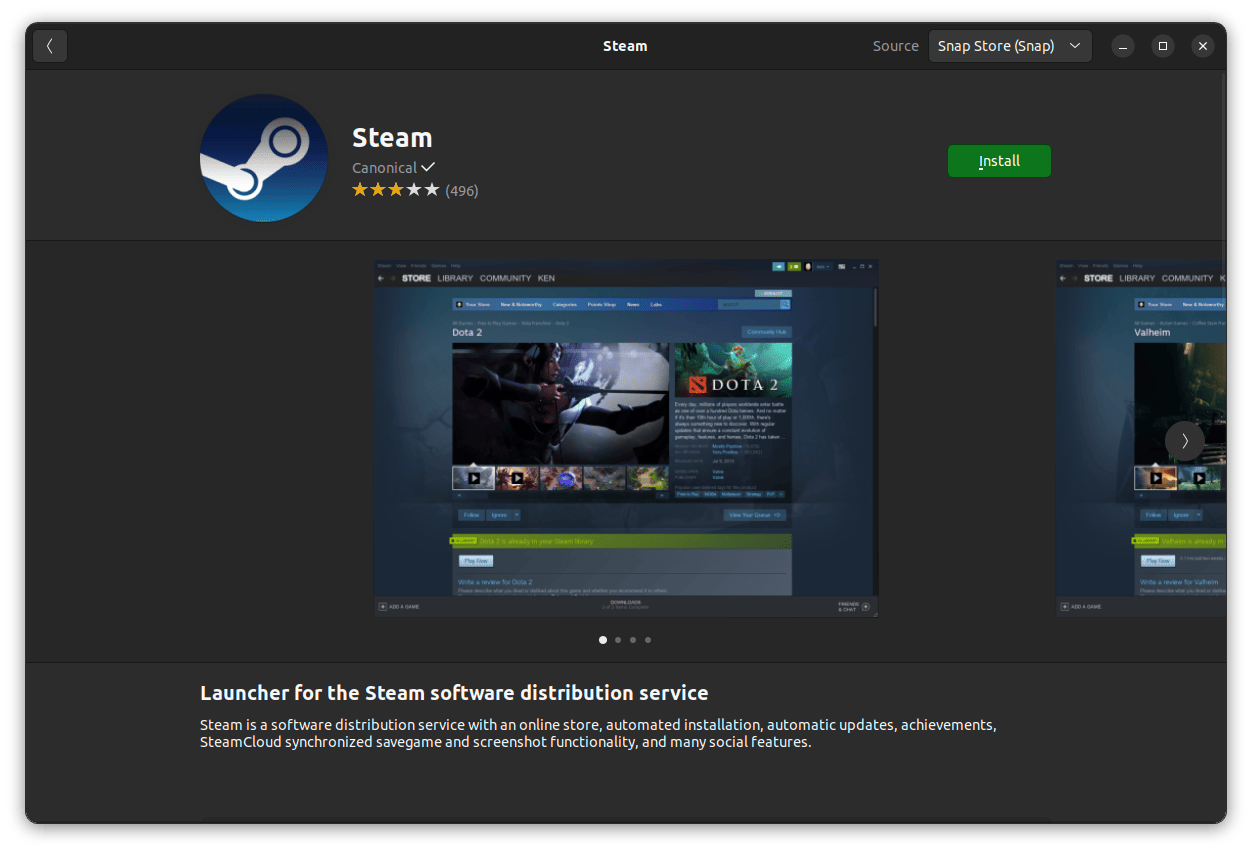1252x852 pixels.
Task: Select the third carousel page dot
Action: (x=633, y=640)
